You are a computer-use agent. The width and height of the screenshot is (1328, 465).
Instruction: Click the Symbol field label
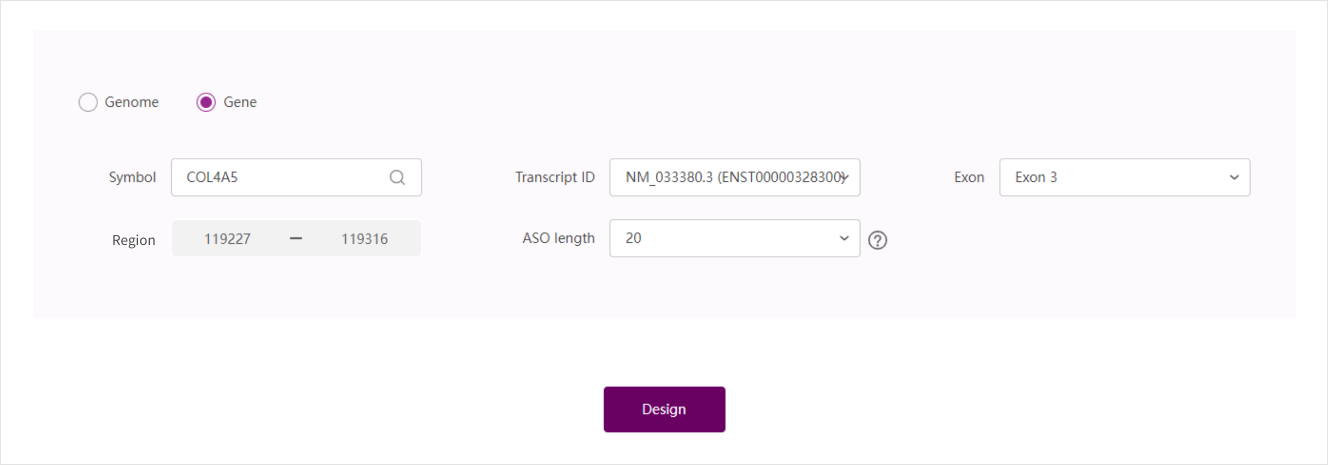pos(132,178)
